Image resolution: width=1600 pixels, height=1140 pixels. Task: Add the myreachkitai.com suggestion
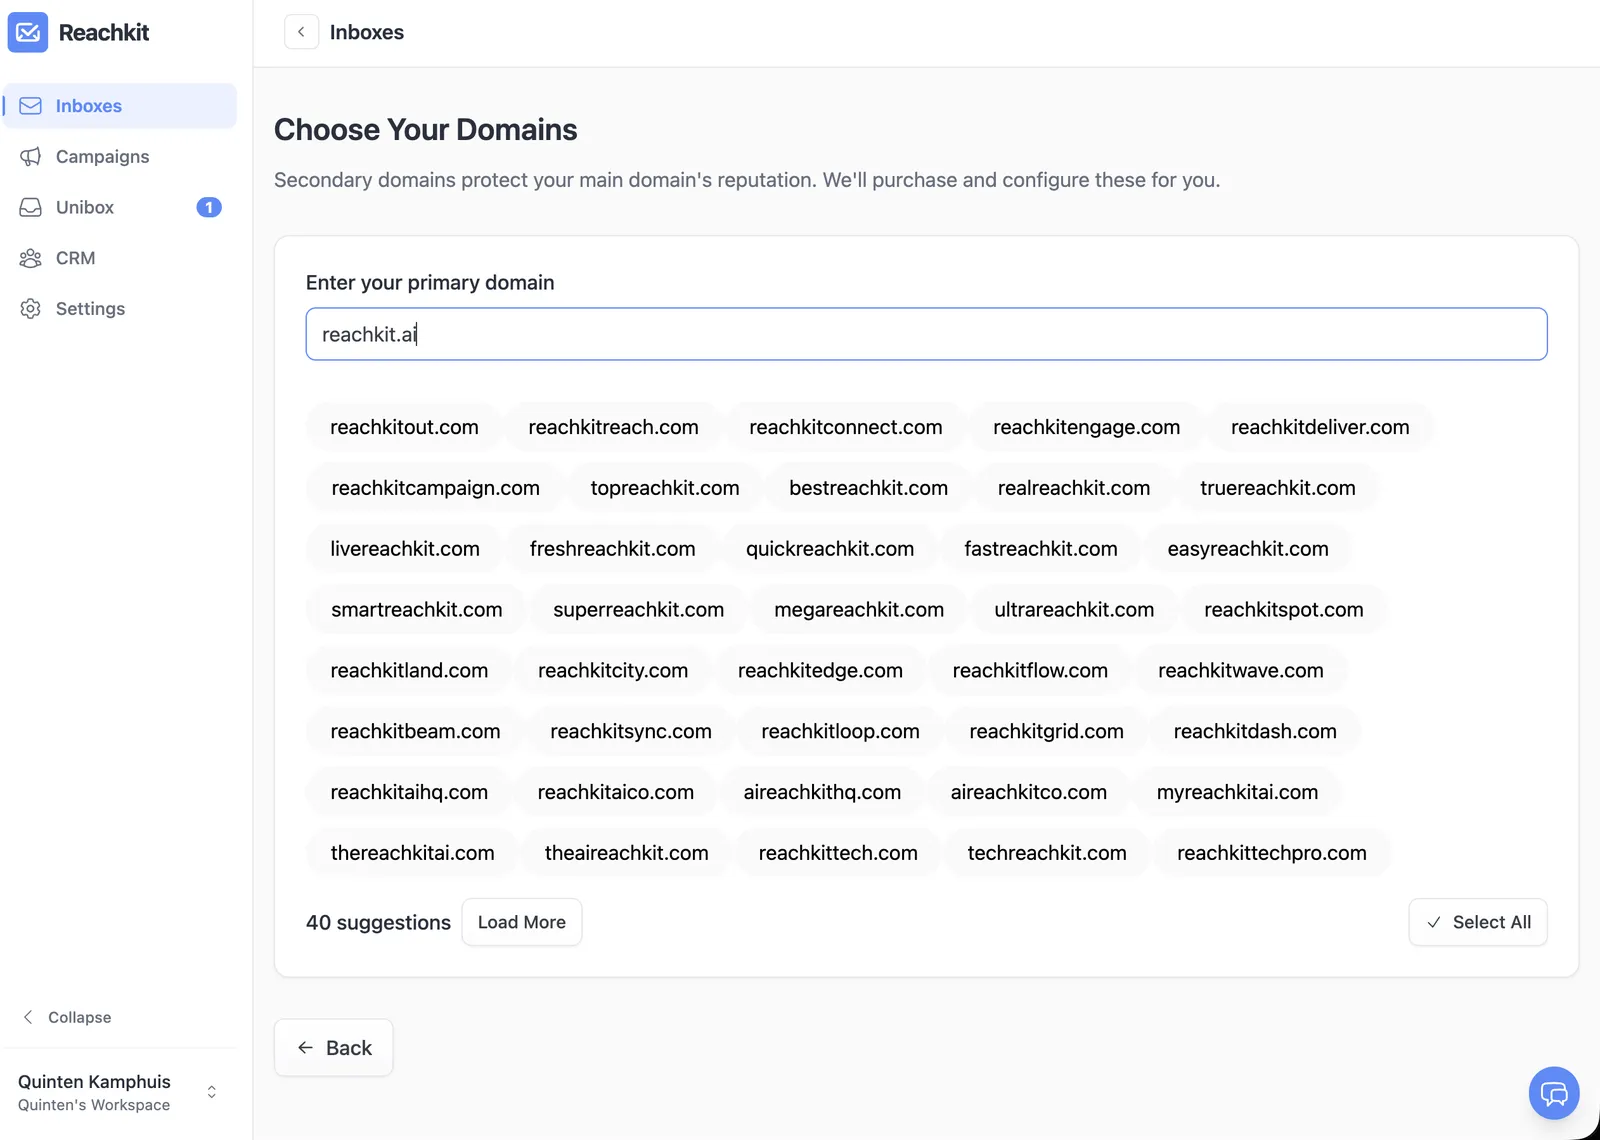pyautogui.click(x=1238, y=793)
